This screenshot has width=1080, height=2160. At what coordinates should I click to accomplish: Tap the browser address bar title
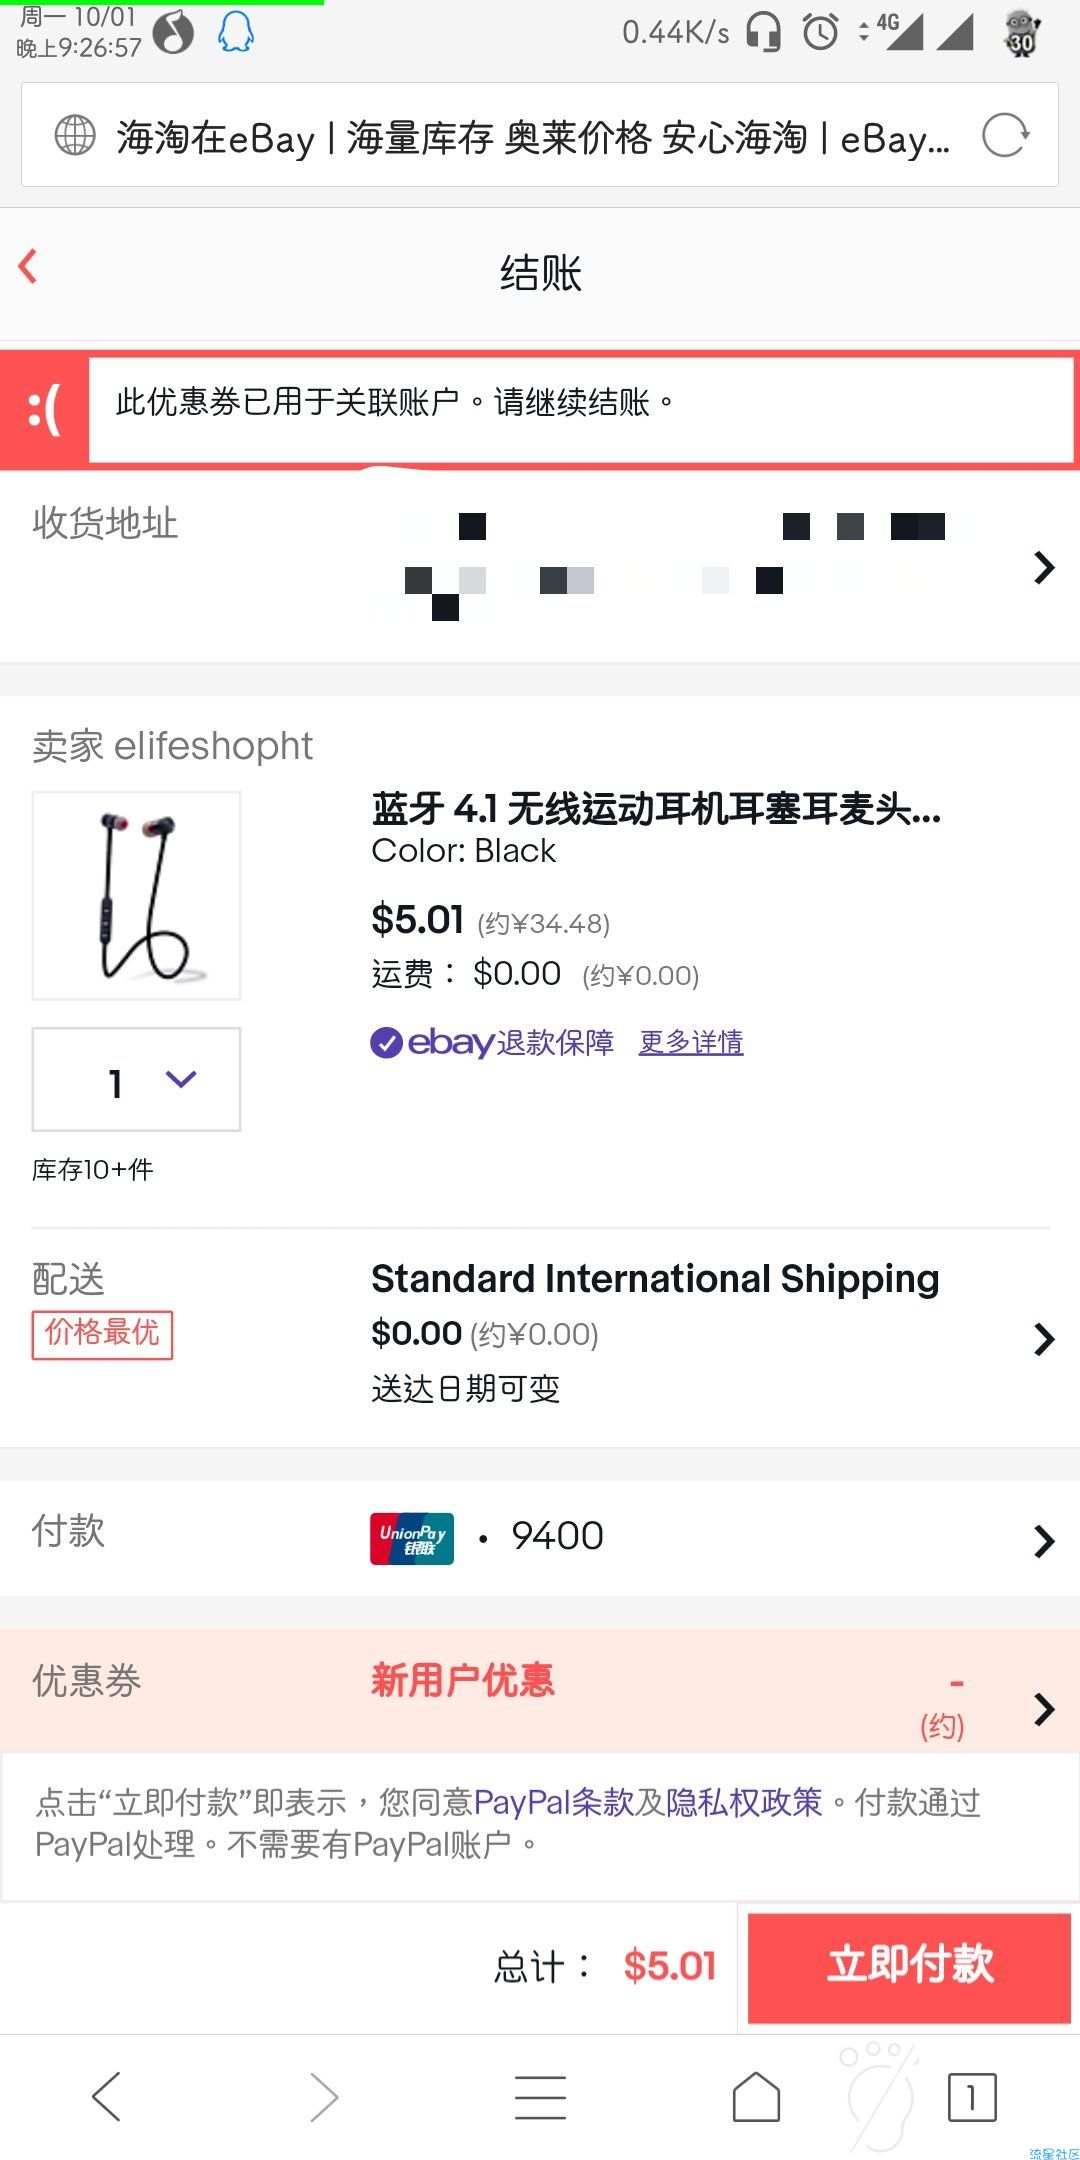coord(532,137)
